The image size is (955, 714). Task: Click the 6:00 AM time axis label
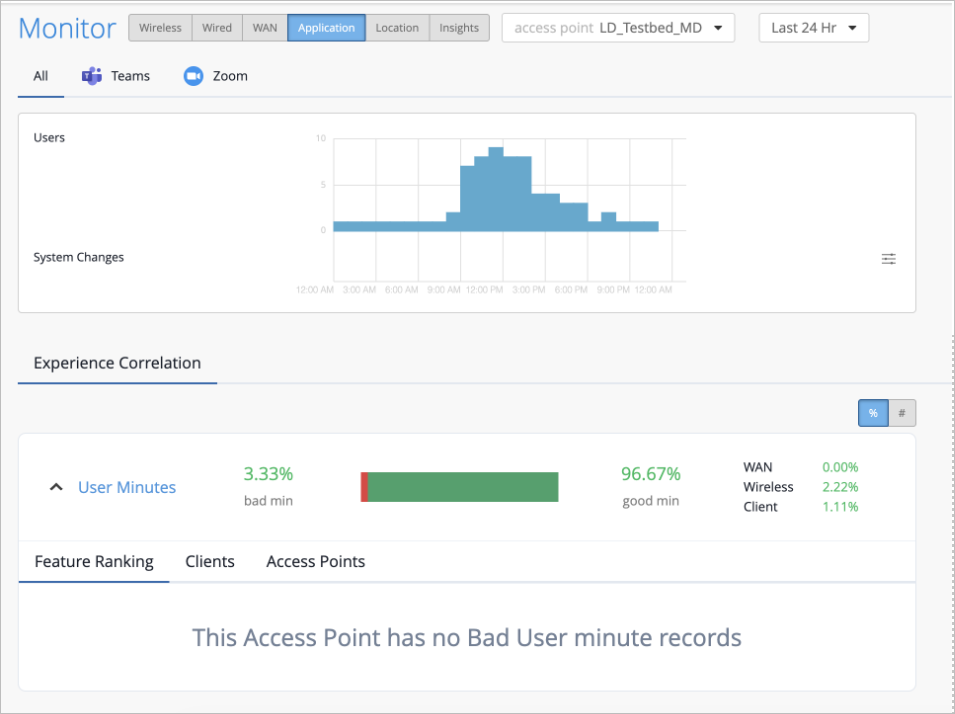pos(401,290)
